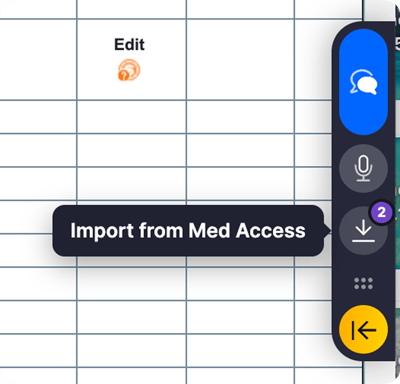Viewport: 400px width, 384px height.
Task: Click the "Edit" label in the table
Action: [x=129, y=44]
